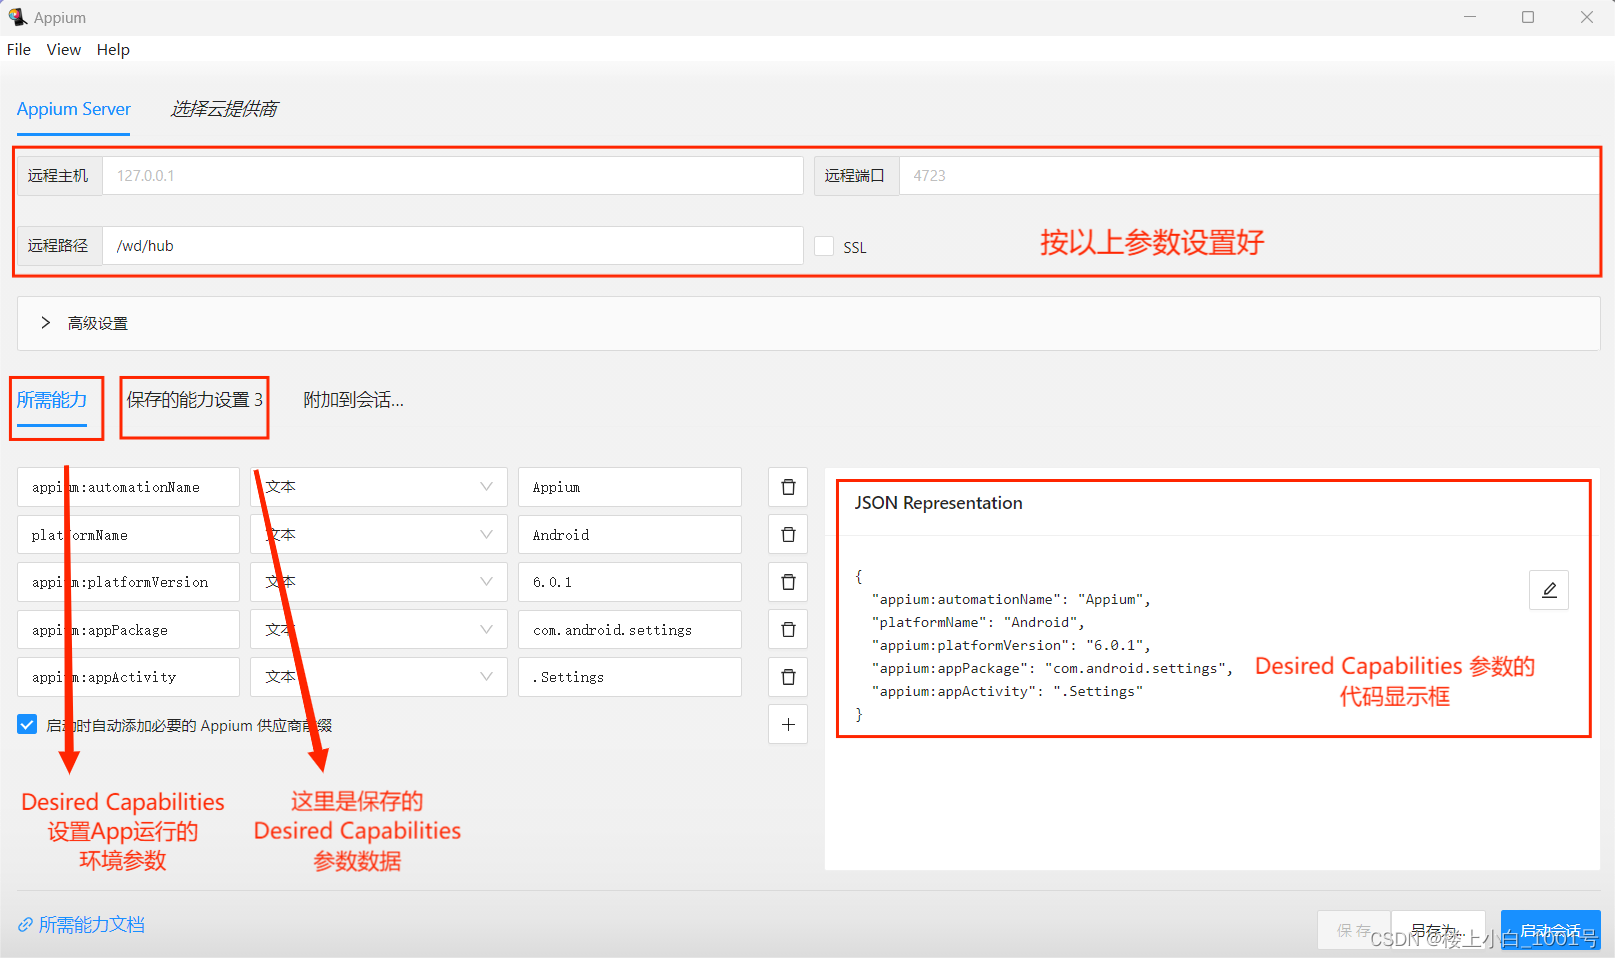This screenshot has height=958, width=1615.
Task: Edit the value field containing Appium
Action: (630, 487)
